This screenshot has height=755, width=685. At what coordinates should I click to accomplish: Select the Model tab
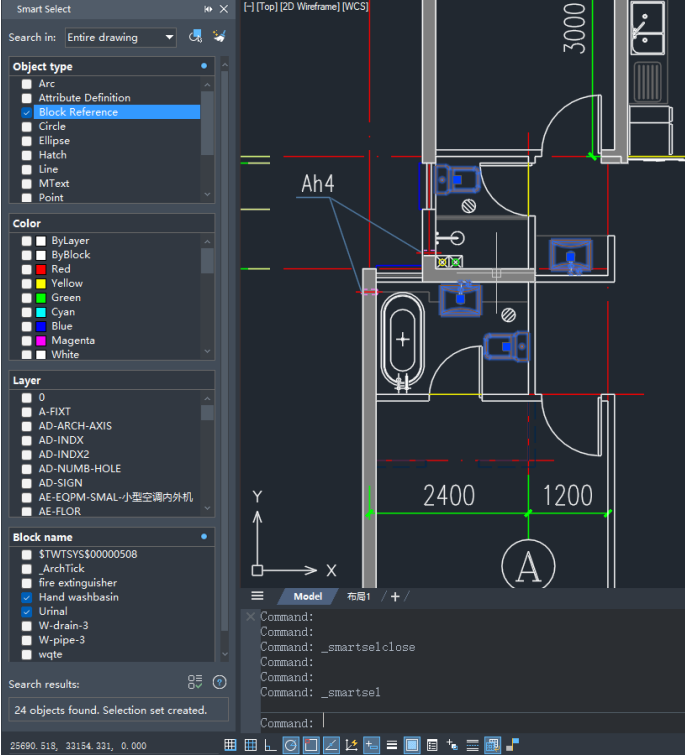[x=308, y=596]
